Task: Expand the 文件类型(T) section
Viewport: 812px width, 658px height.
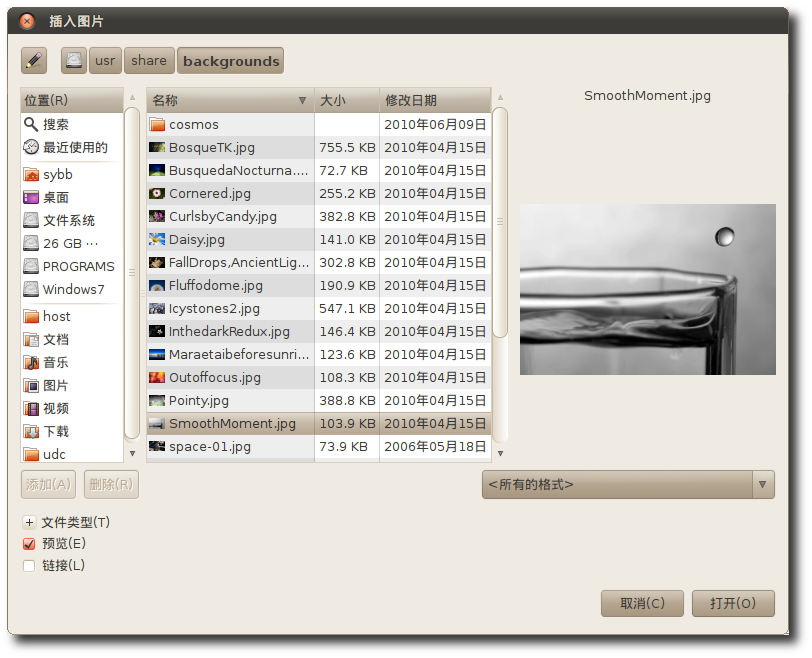Action: coord(30,522)
